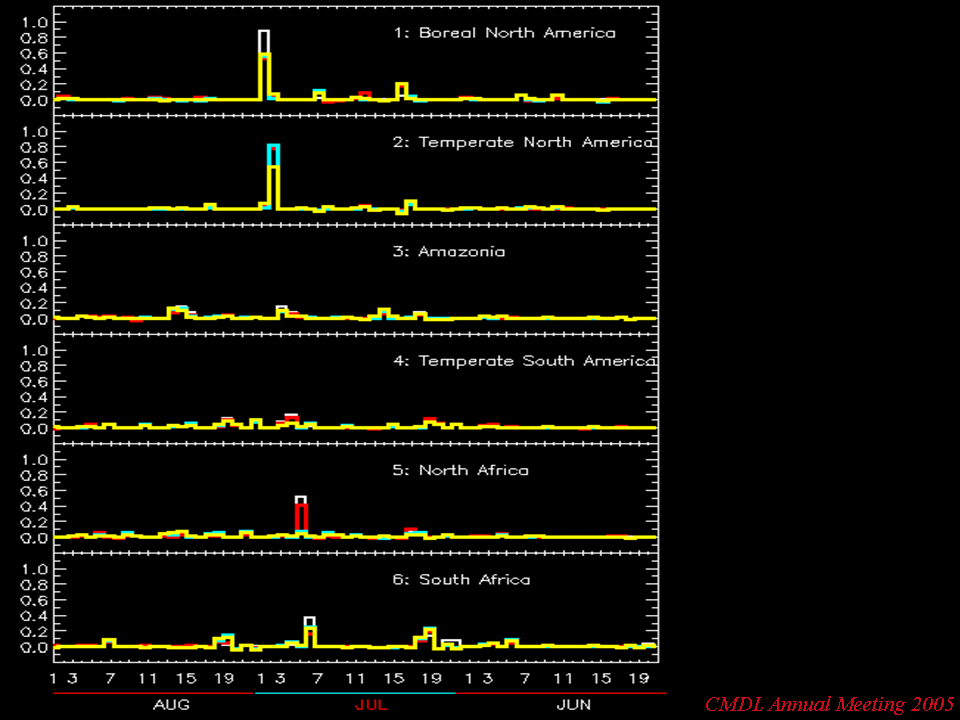
Task: Click the "6: South Africa" panel title
Action: click(x=461, y=579)
